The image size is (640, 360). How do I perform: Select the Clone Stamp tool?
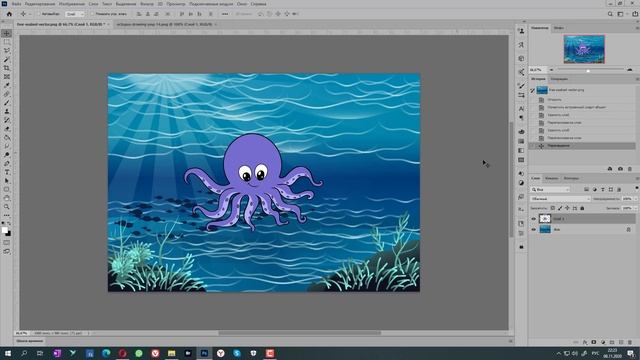[7, 111]
